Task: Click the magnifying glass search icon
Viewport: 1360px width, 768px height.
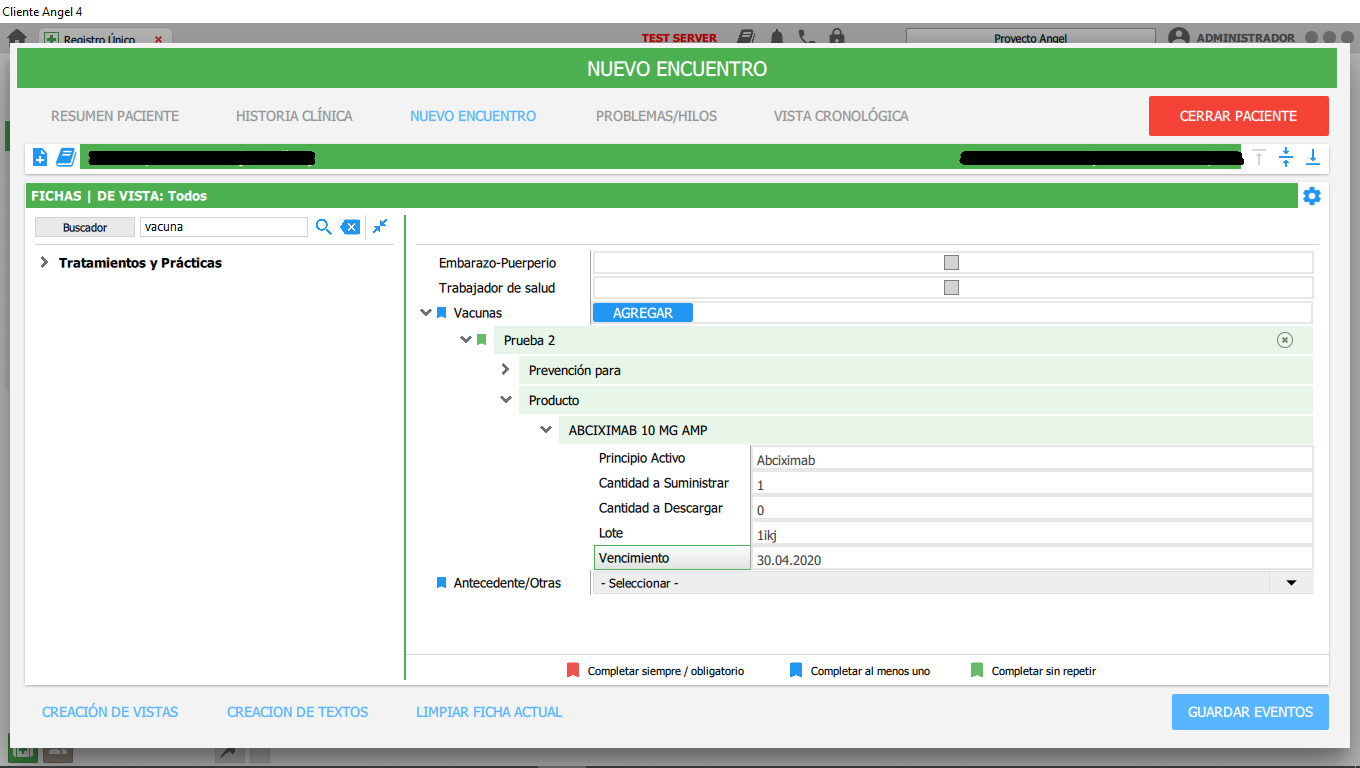Action: pos(323,227)
